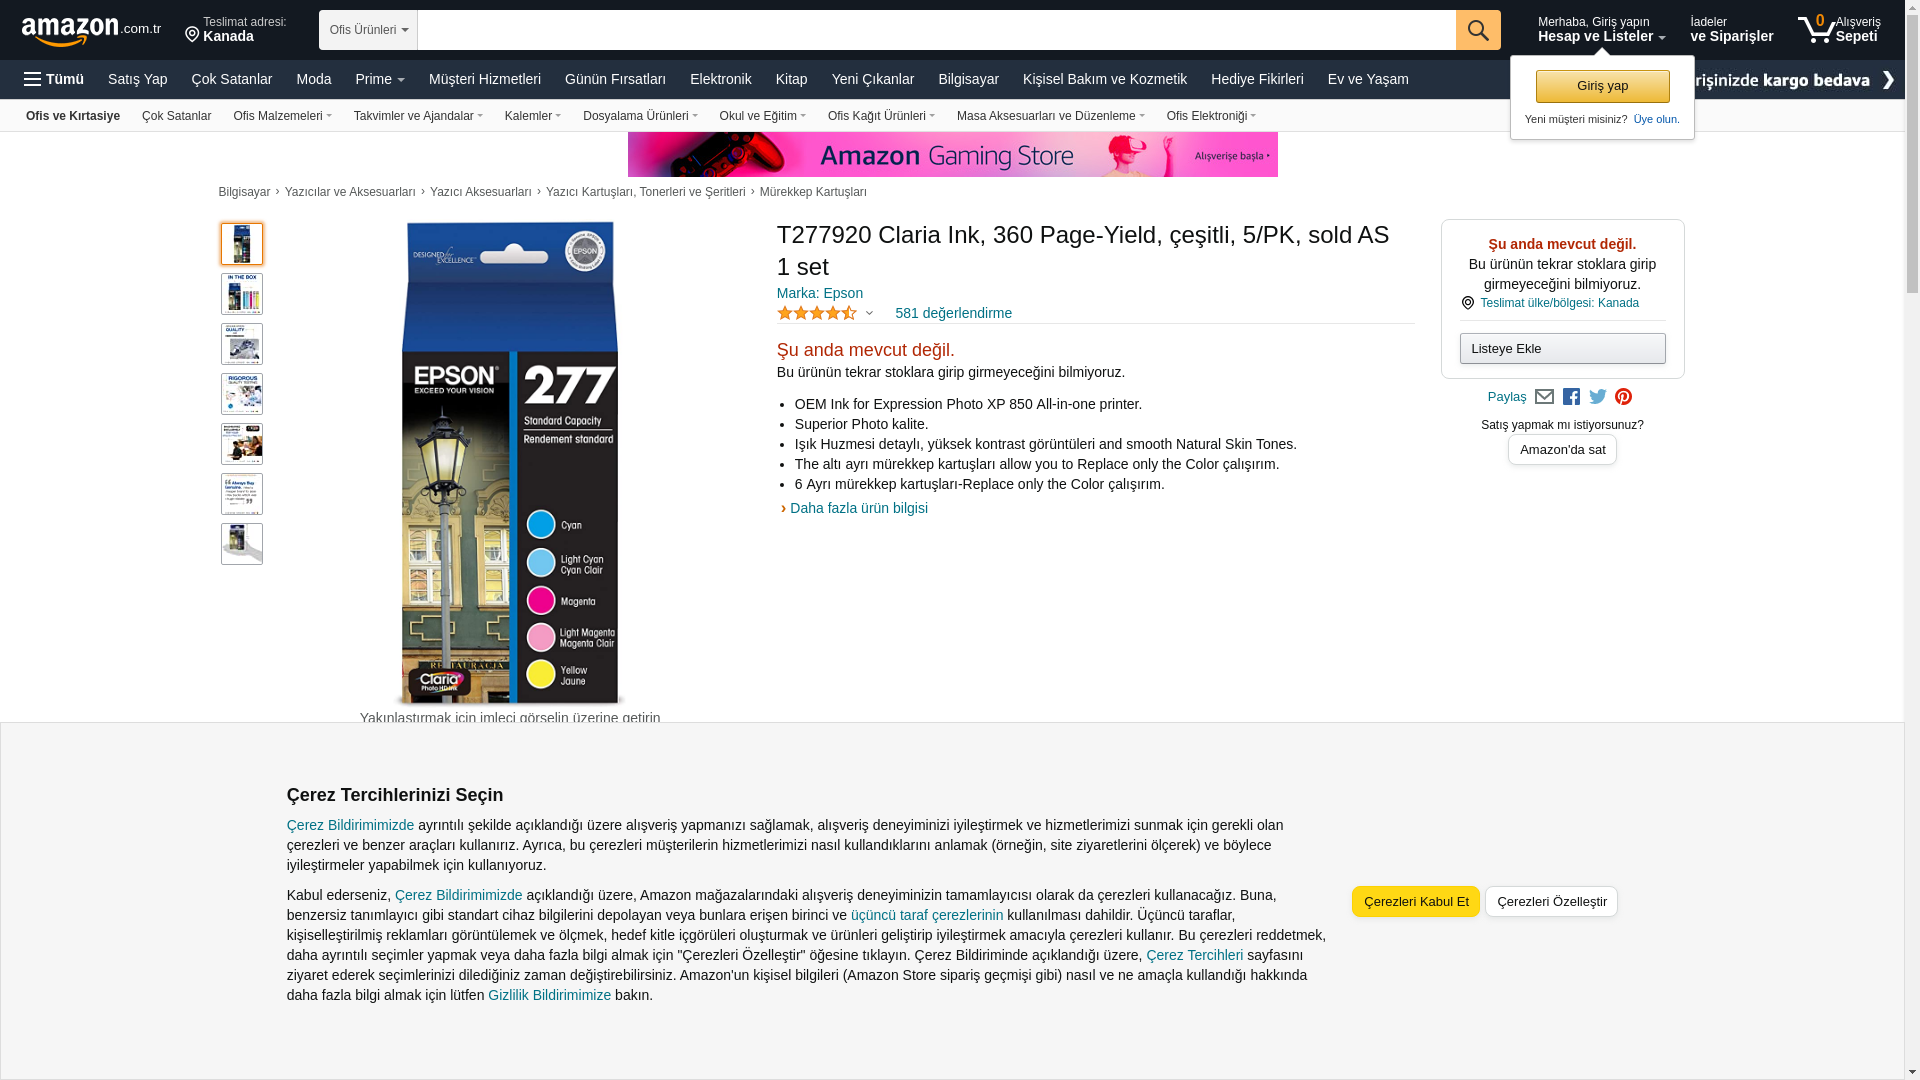Click inside the search text field
1920x1080 pixels.
pyautogui.click(x=936, y=30)
